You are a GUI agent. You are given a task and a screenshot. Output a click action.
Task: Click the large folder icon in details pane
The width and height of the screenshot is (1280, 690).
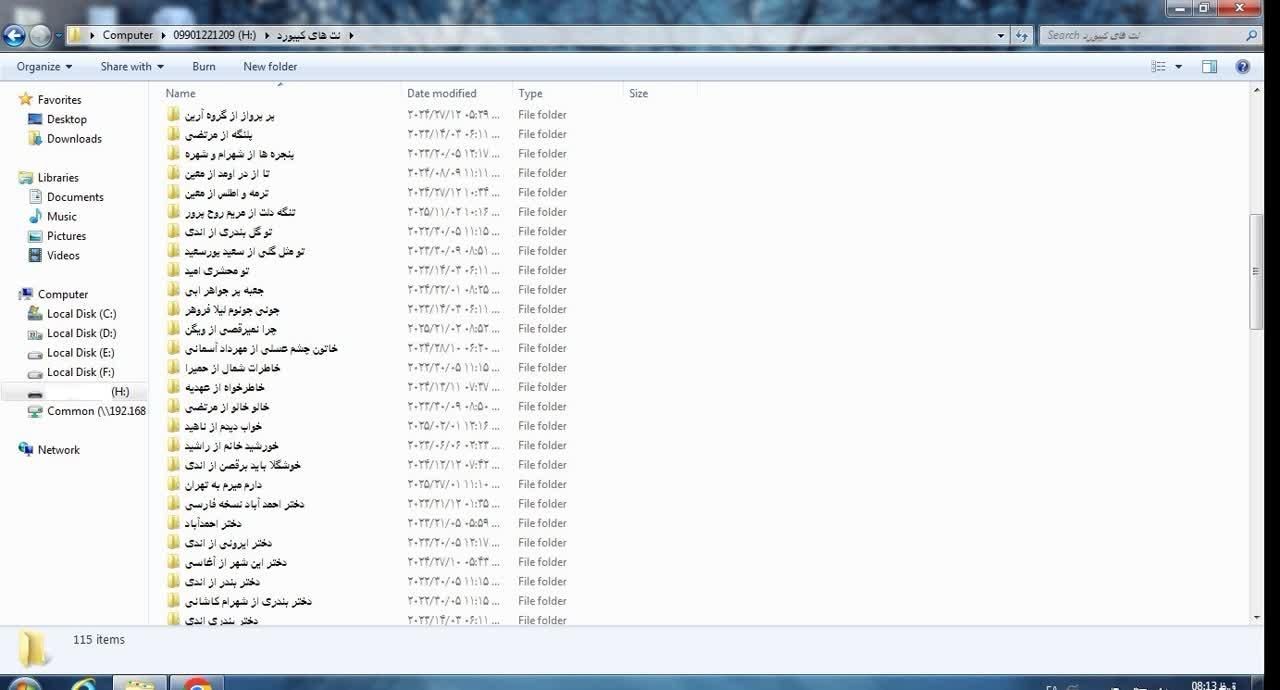click(x=34, y=649)
